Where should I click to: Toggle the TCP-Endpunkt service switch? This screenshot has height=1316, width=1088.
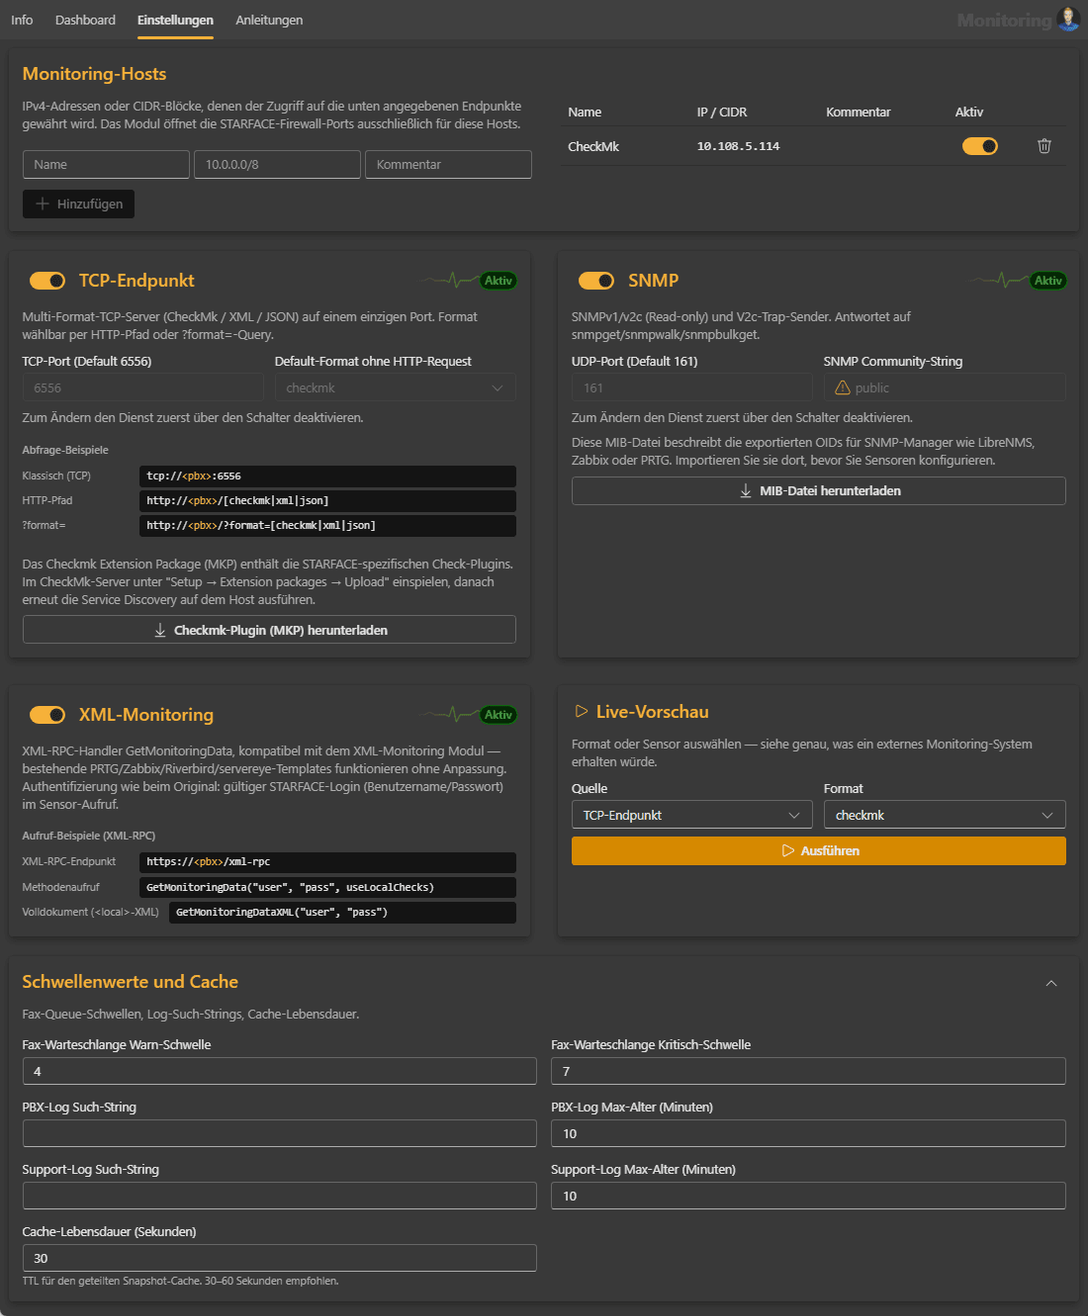coord(47,281)
